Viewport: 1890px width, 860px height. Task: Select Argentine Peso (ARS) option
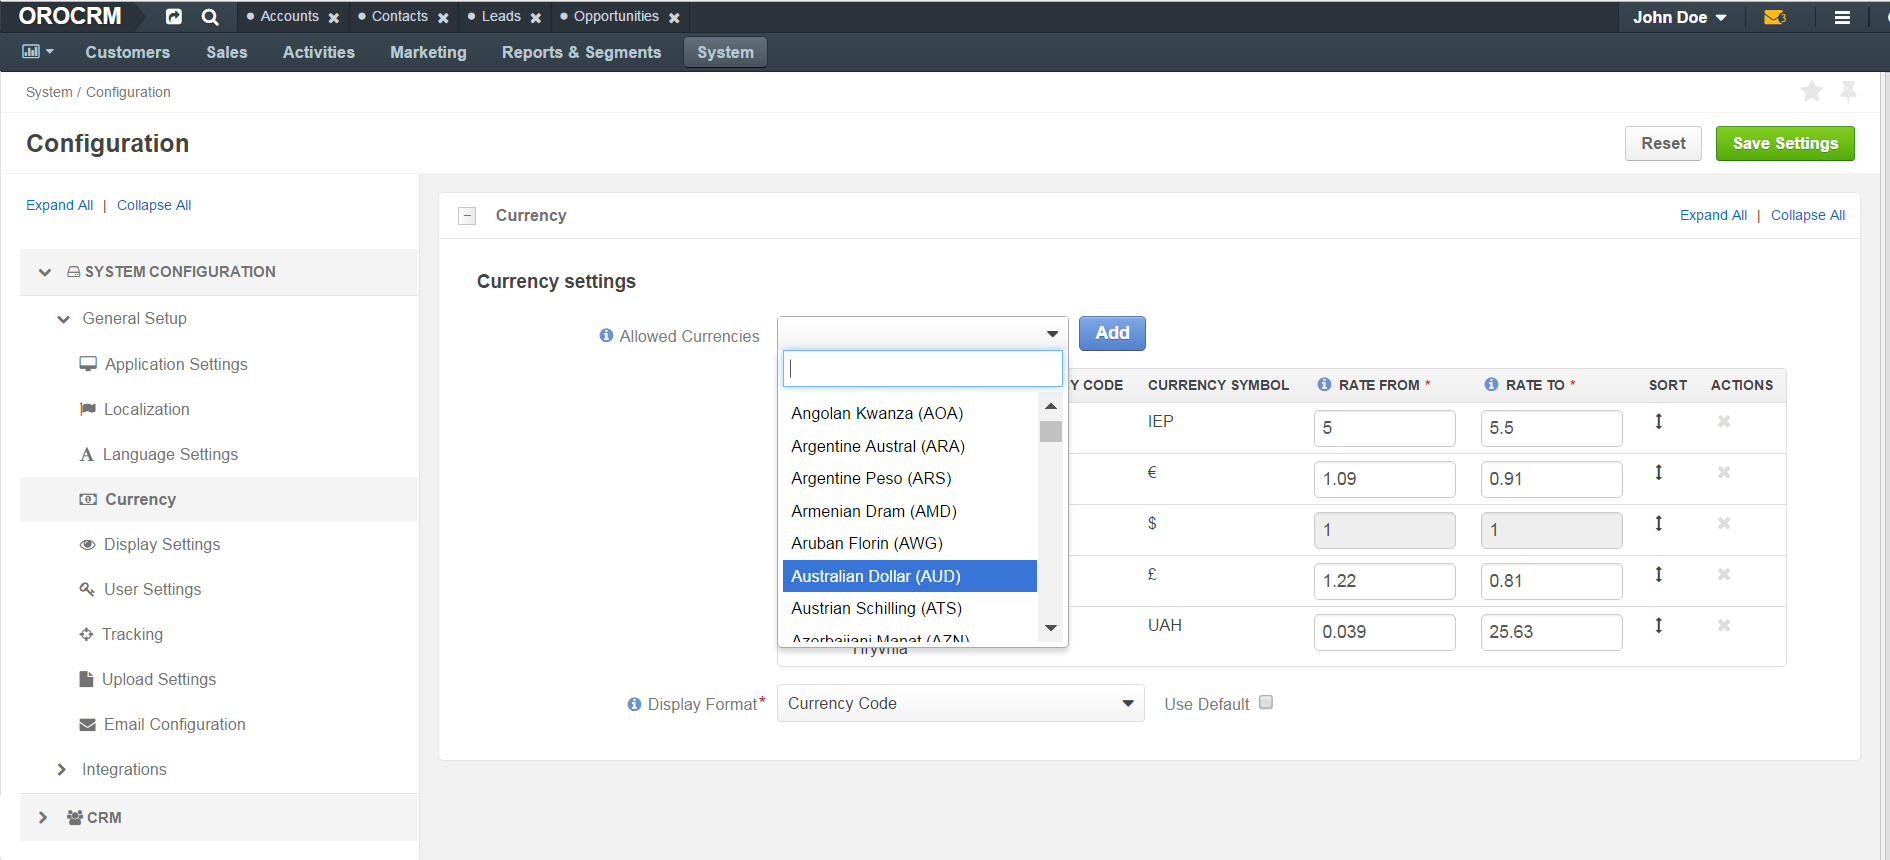(x=910, y=478)
